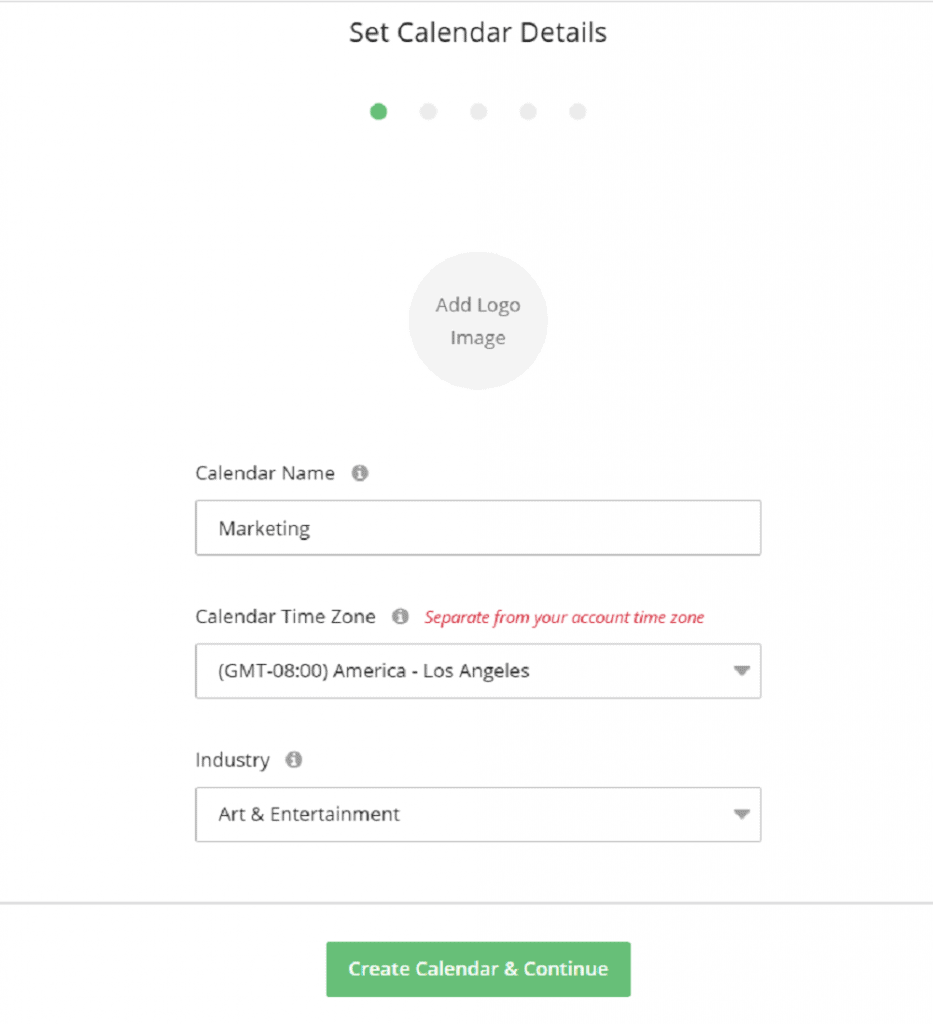Click the Calendar Name label

pos(265,473)
